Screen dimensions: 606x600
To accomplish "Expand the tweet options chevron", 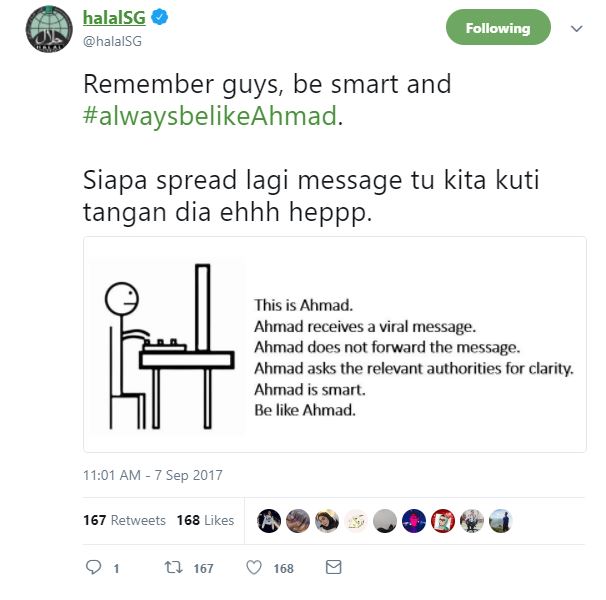I will coord(577,29).
